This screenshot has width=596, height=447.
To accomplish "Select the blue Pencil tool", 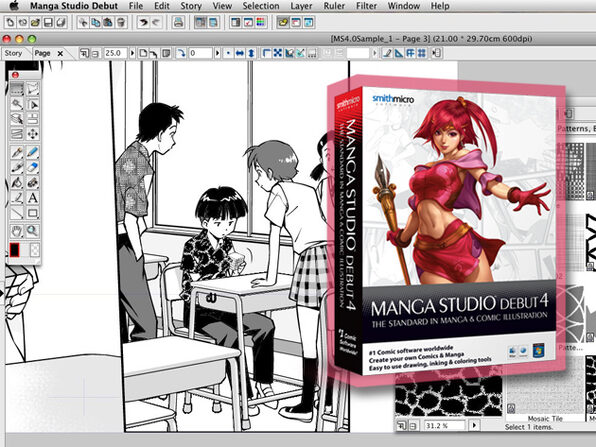I will tap(33, 152).
